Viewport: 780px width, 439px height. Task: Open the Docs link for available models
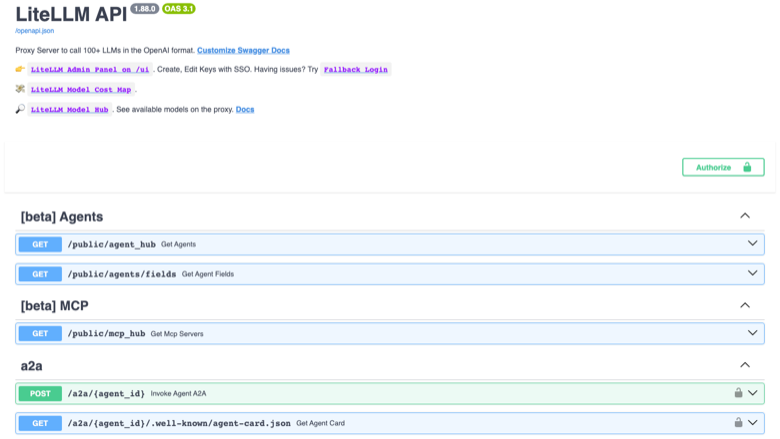point(245,109)
